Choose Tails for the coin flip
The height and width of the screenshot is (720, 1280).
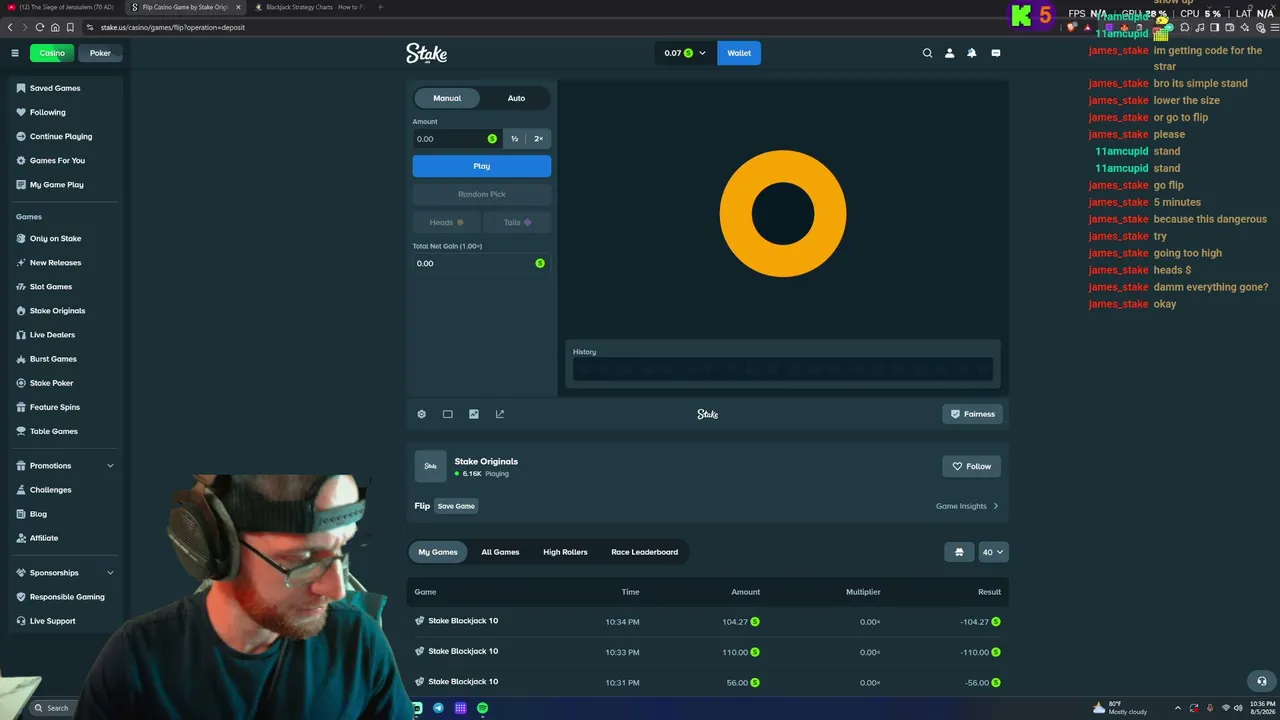(x=517, y=222)
